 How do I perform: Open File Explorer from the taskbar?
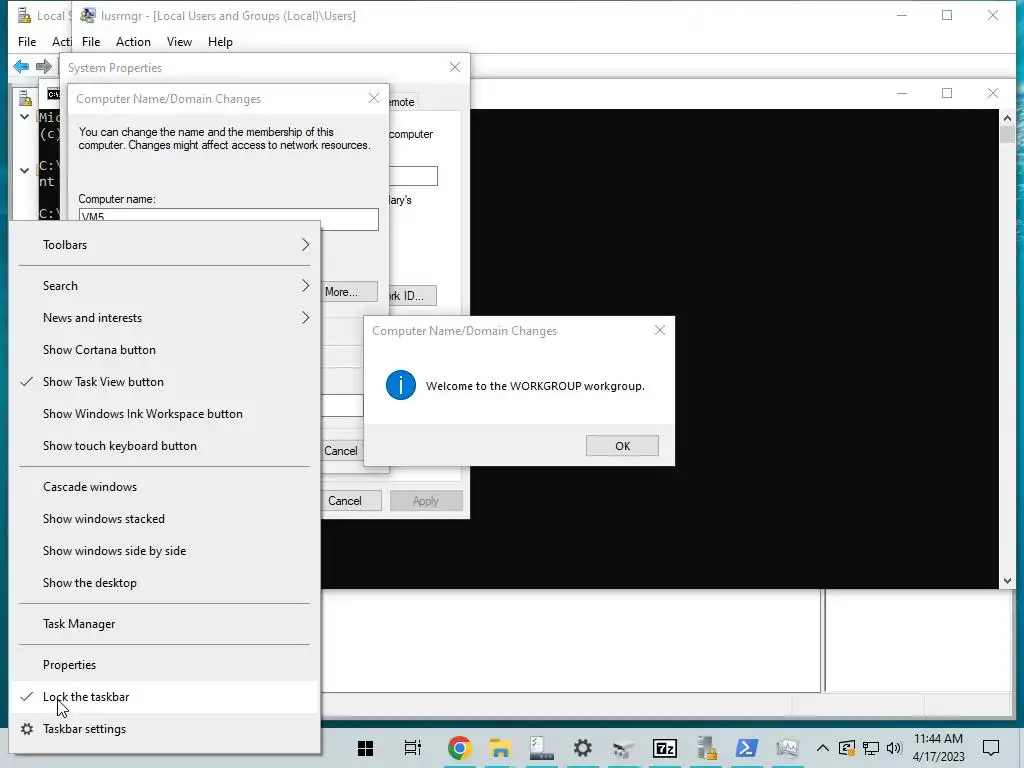[500, 748]
